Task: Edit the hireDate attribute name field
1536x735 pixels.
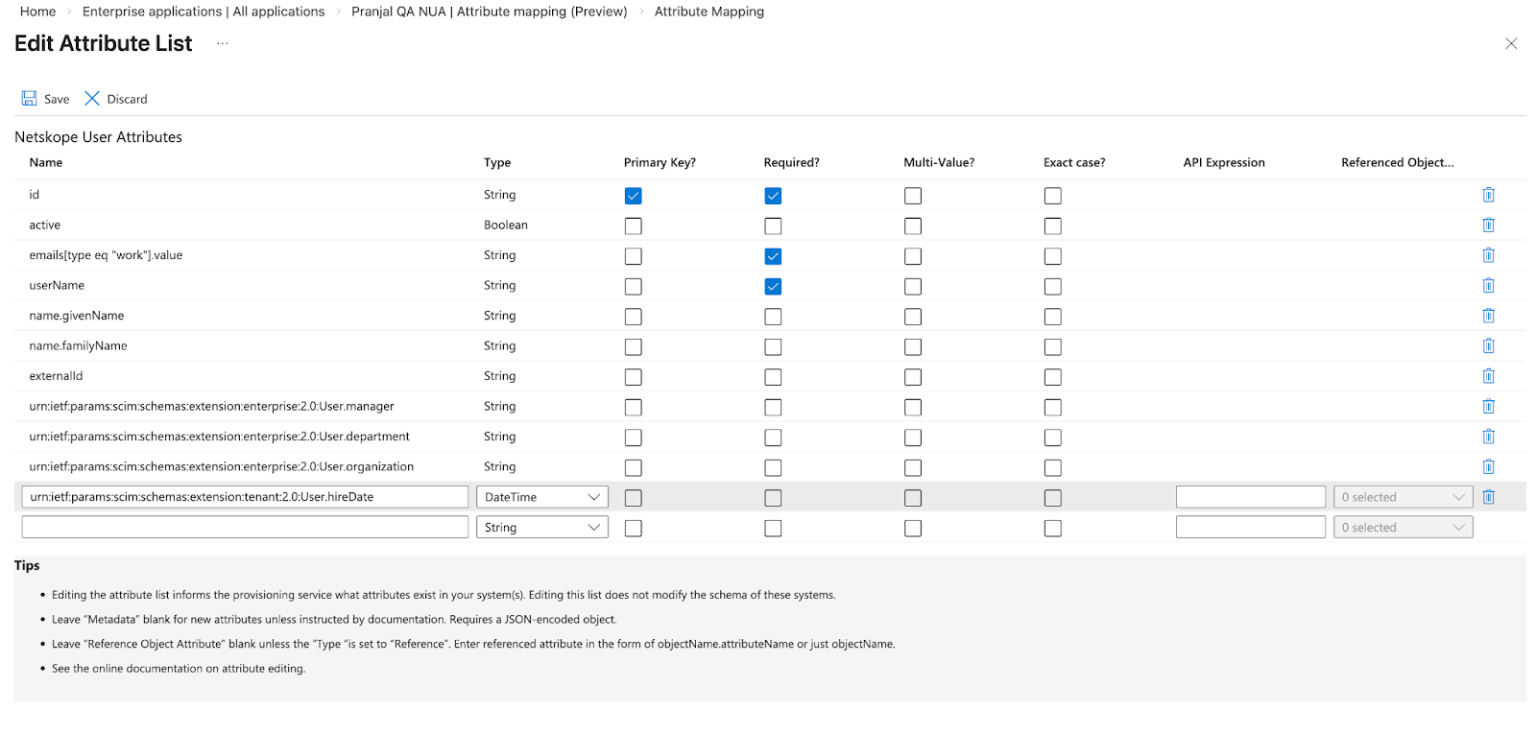Action: coord(245,497)
